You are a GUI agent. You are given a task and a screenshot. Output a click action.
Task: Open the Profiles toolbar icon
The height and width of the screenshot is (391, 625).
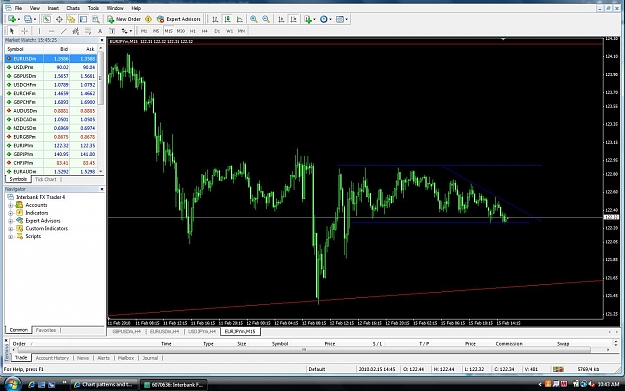[x=28, y=19]
